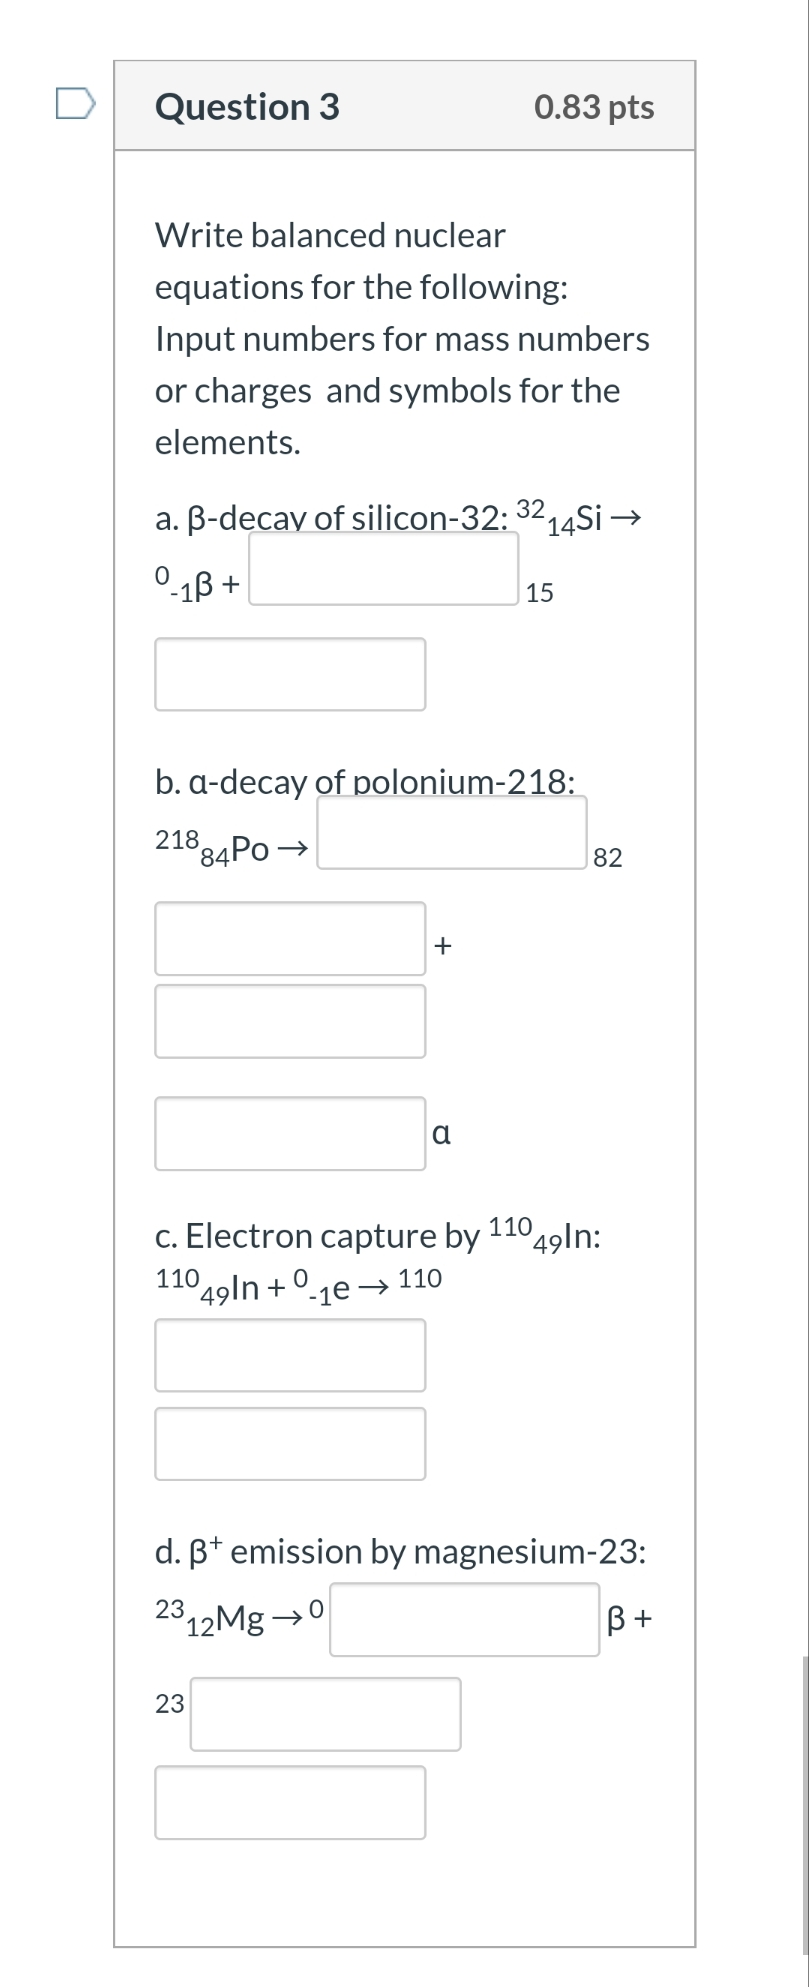809x1987 pixels.
Task: Click the 0.83 pts label
Action: [x=595, y=107]
